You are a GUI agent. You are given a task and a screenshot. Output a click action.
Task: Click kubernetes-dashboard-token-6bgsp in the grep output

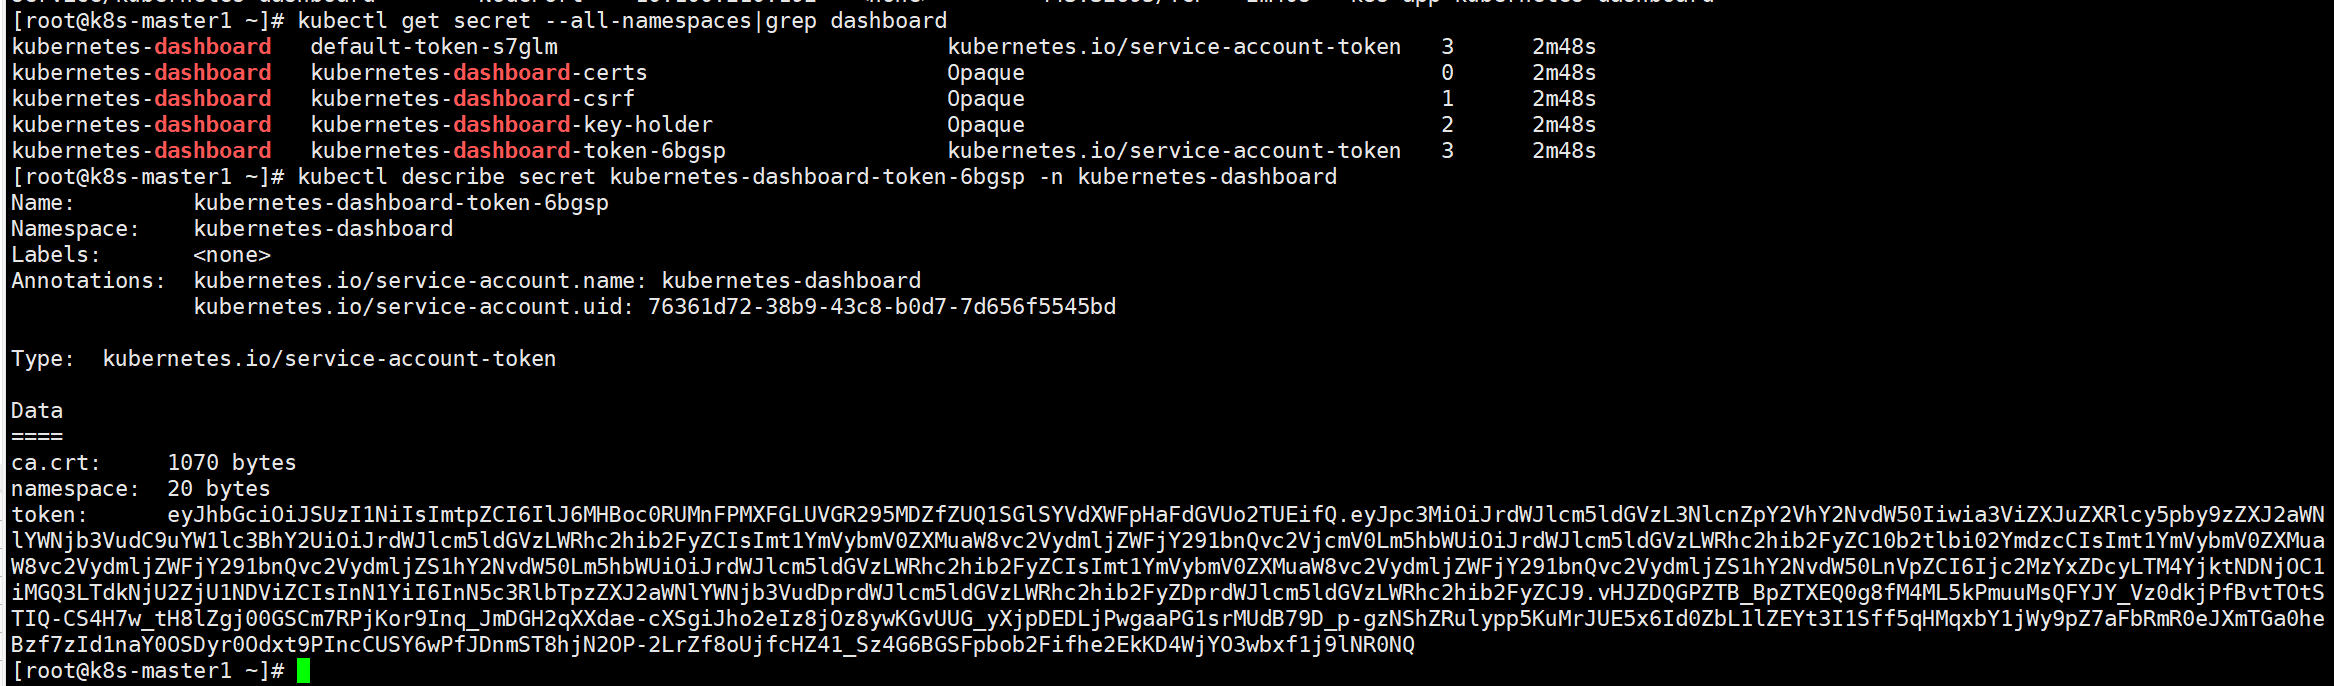pos(518,151)
